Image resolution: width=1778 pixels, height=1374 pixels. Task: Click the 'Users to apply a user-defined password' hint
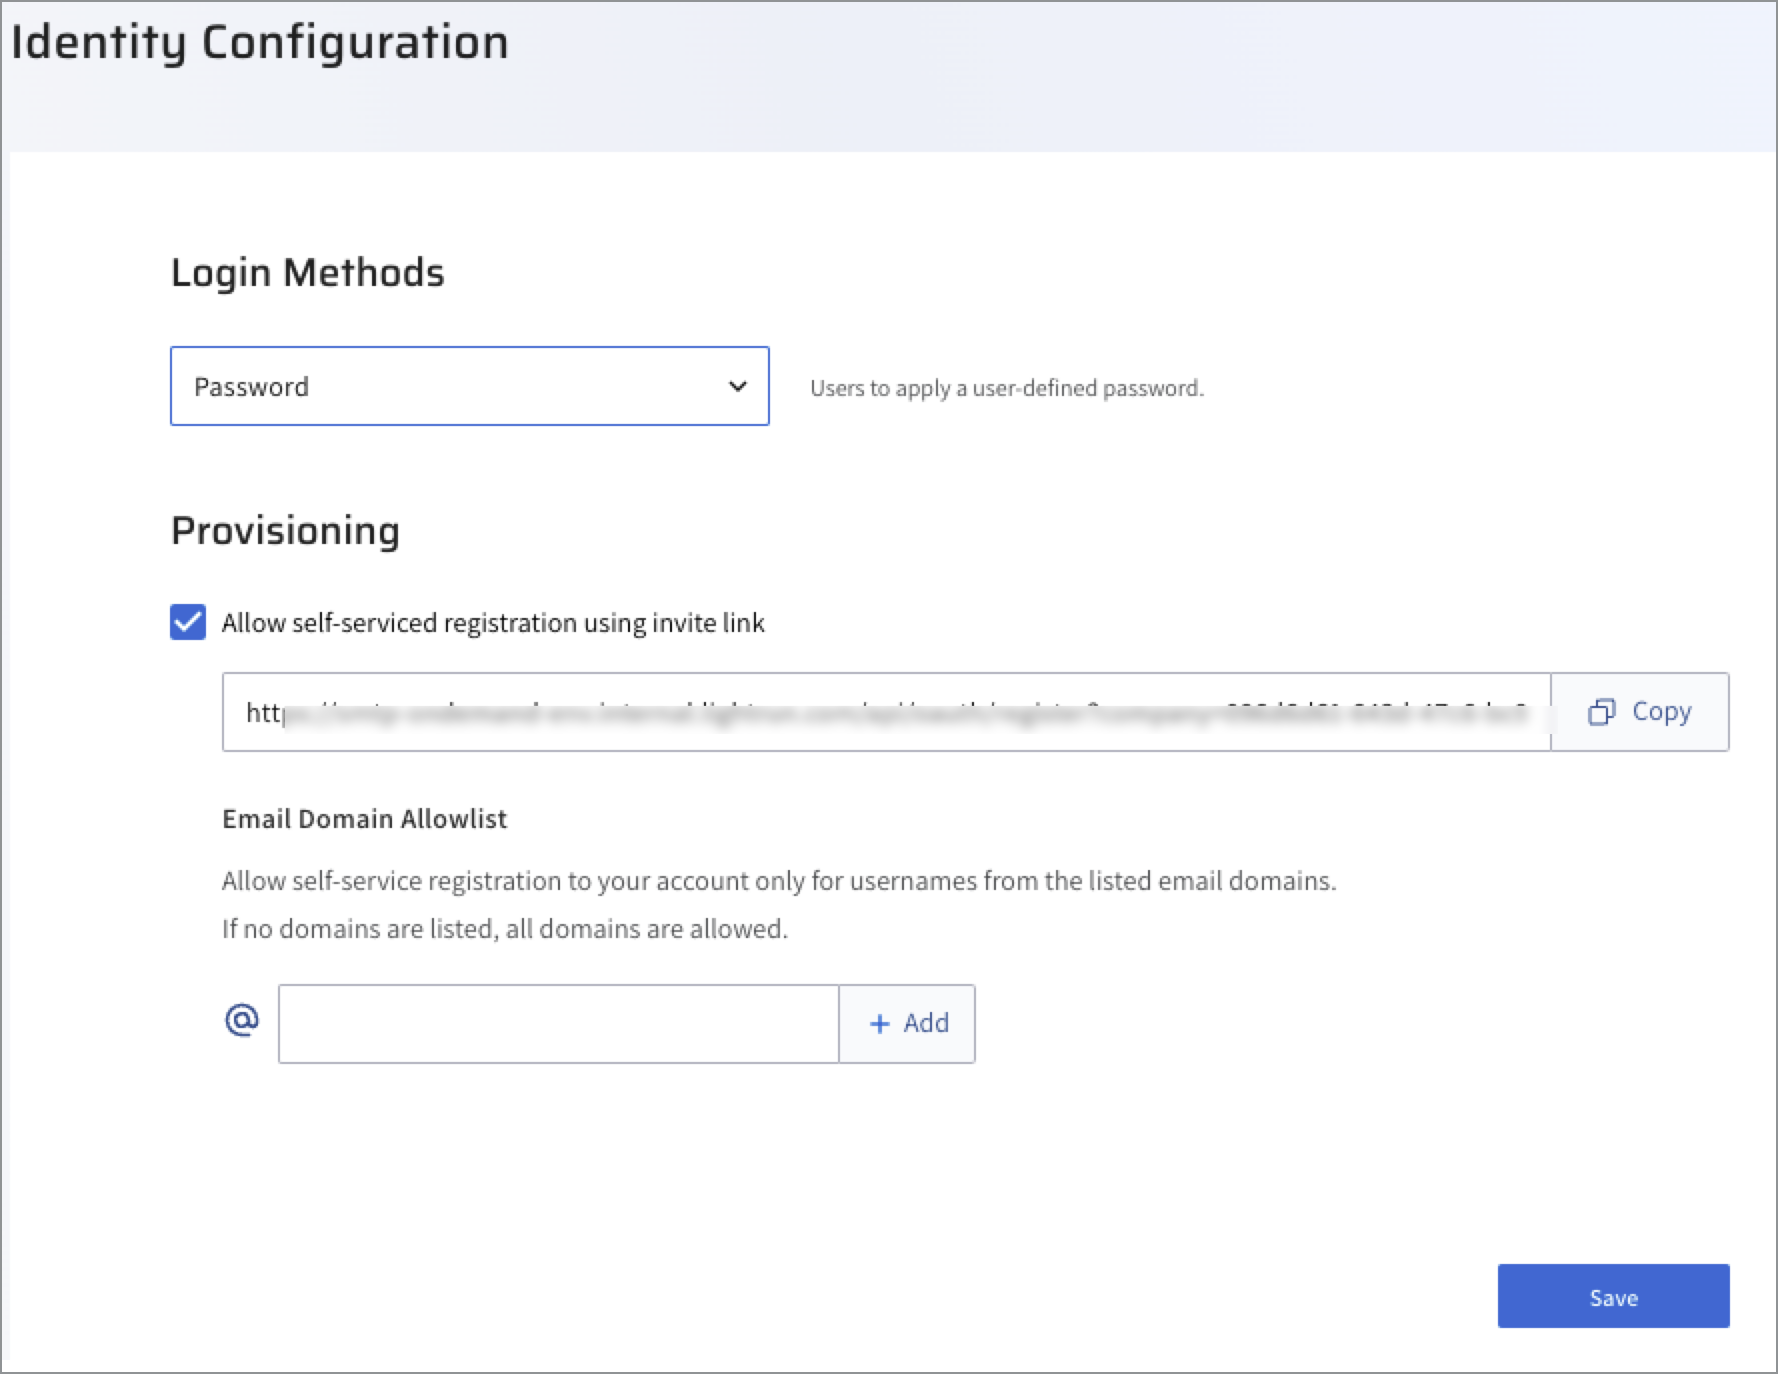(x=1006, y=388)
